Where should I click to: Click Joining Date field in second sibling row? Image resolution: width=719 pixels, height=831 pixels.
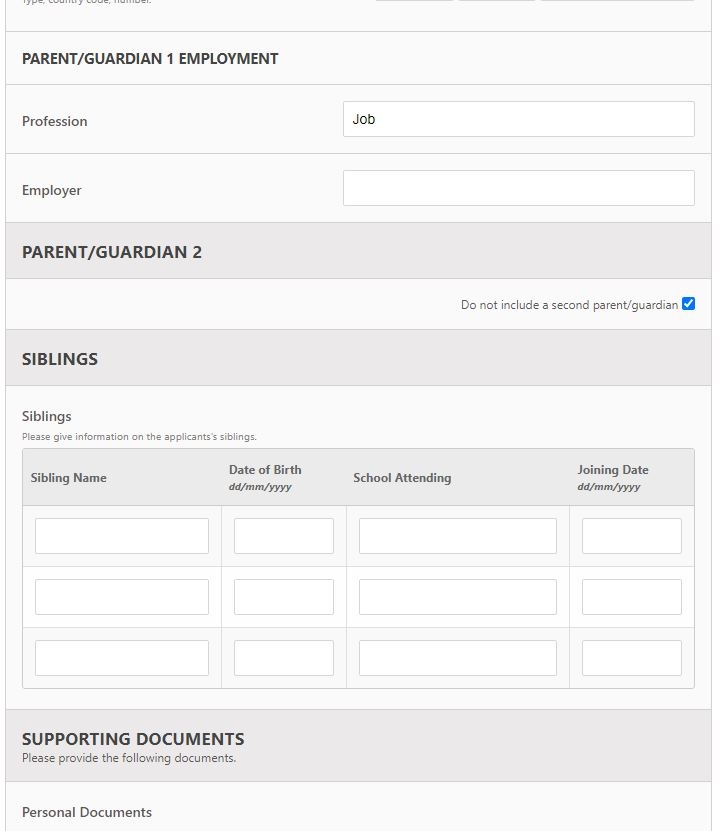point(632,597)
